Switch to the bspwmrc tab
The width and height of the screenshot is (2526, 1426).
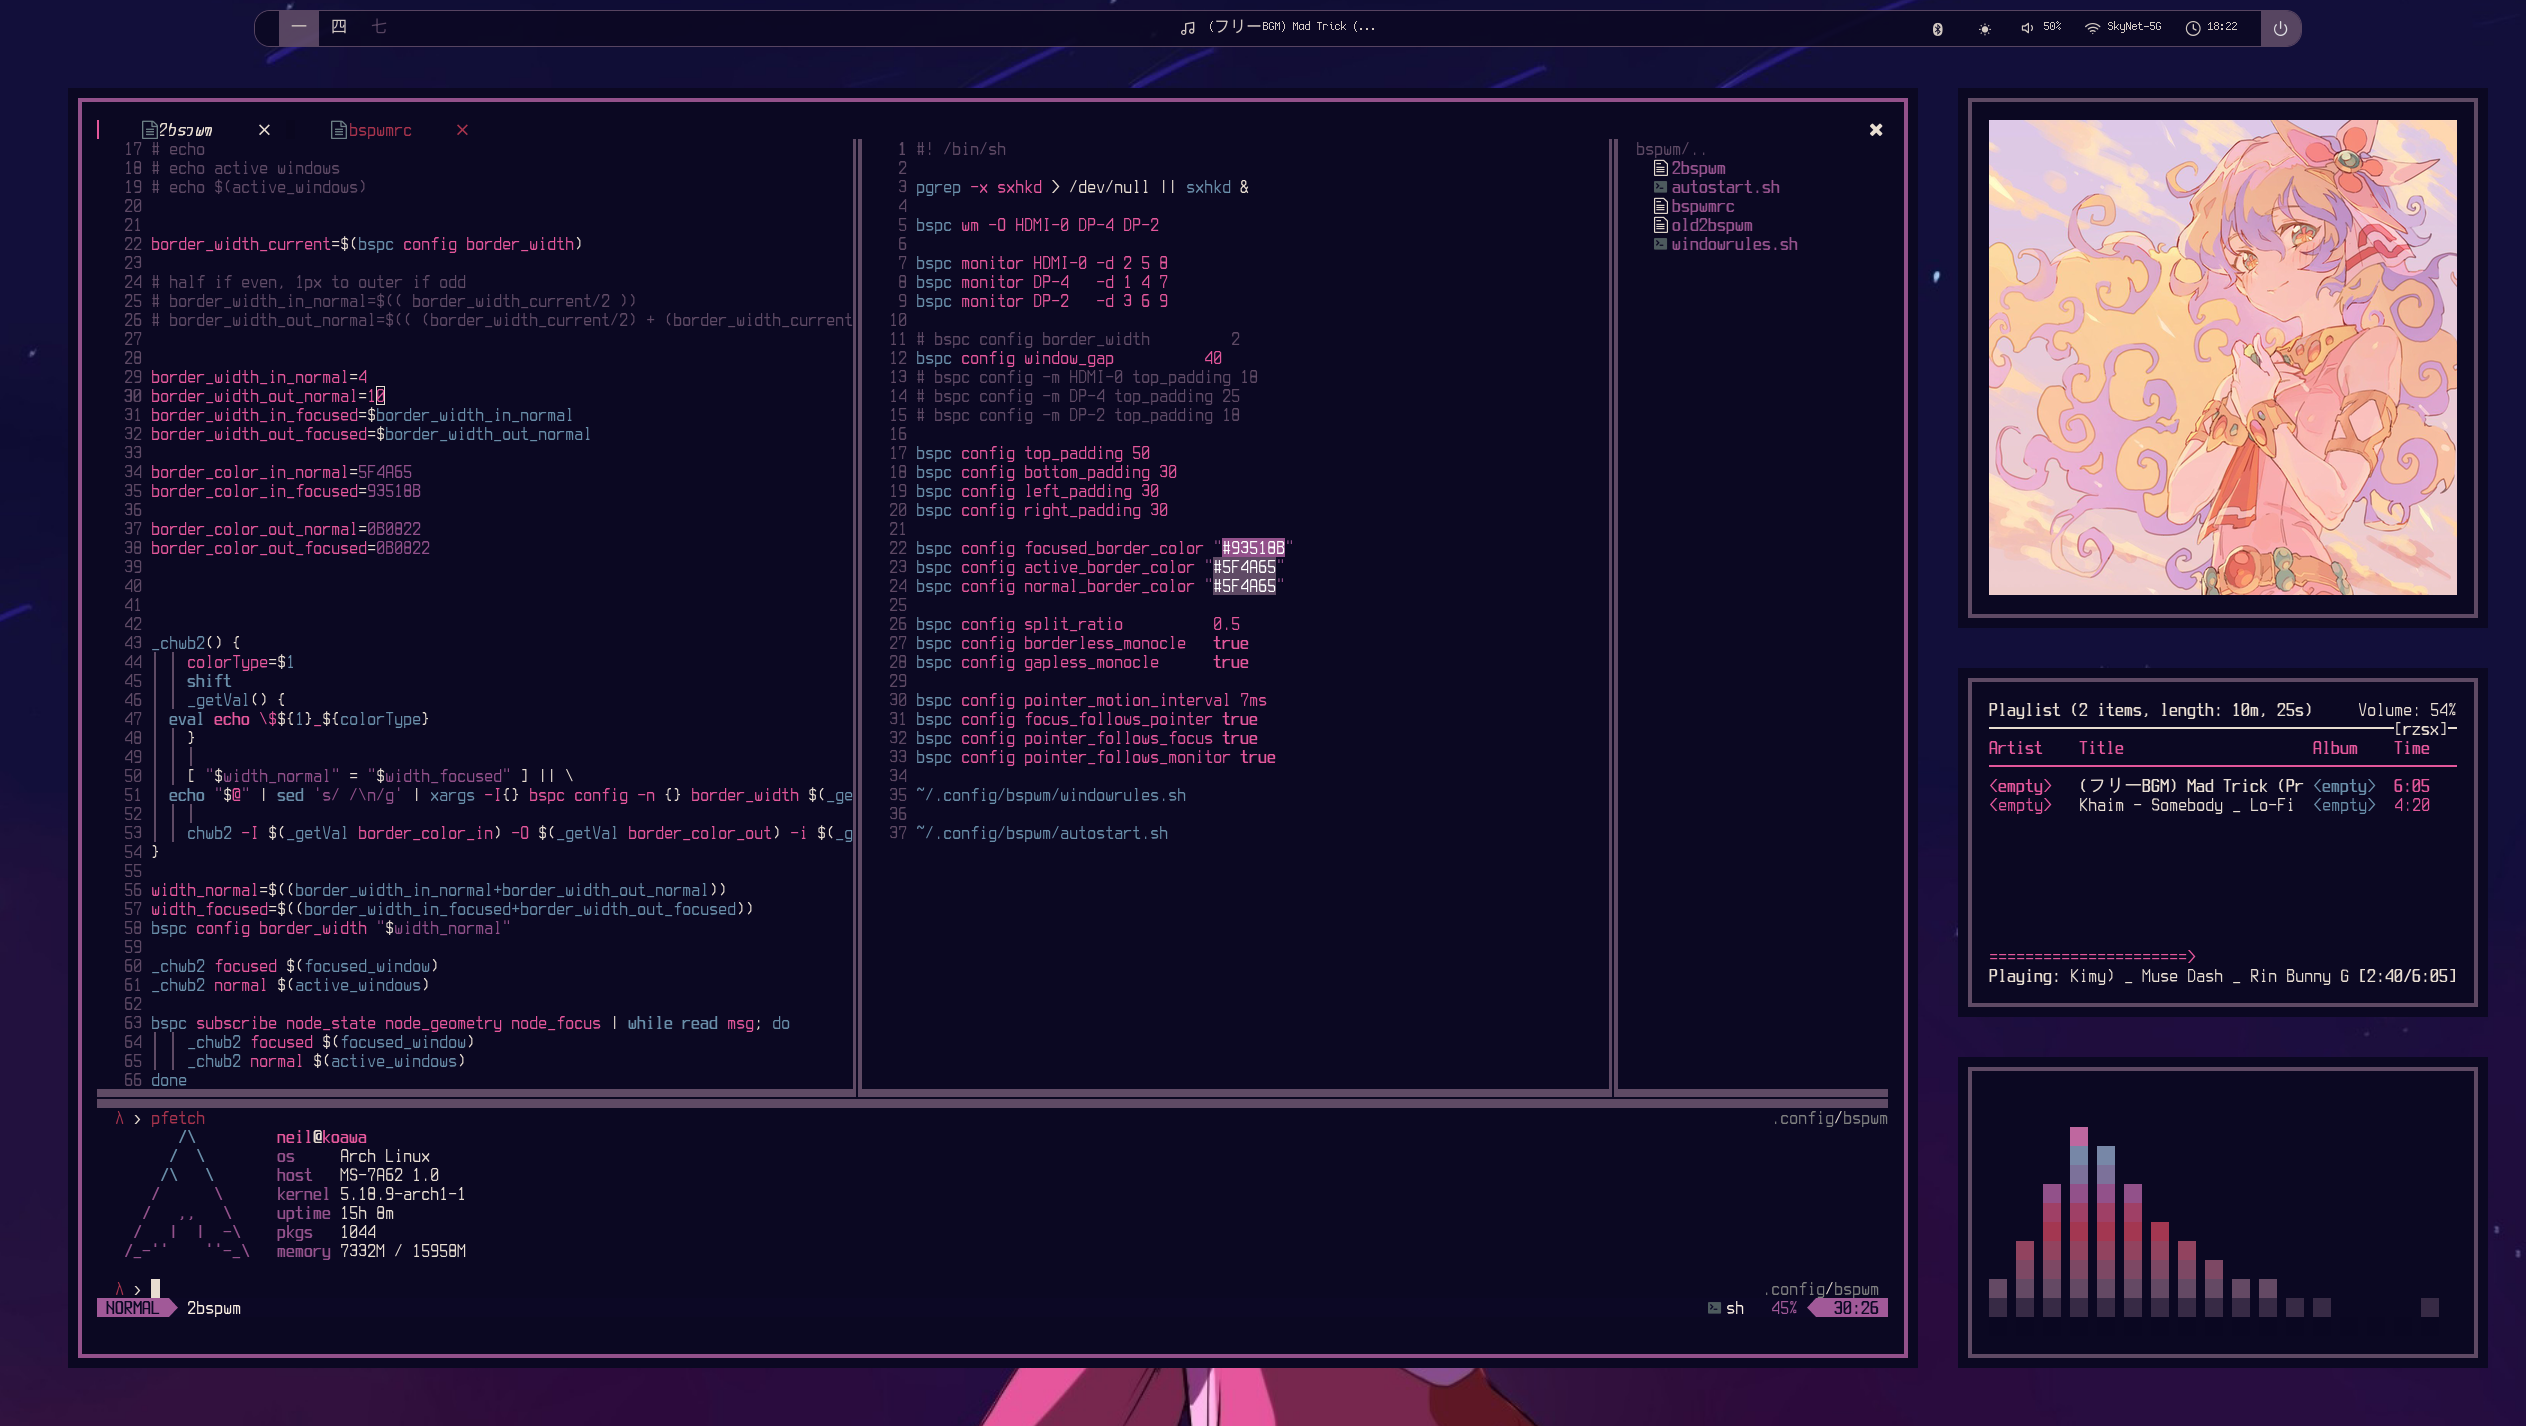379,130
